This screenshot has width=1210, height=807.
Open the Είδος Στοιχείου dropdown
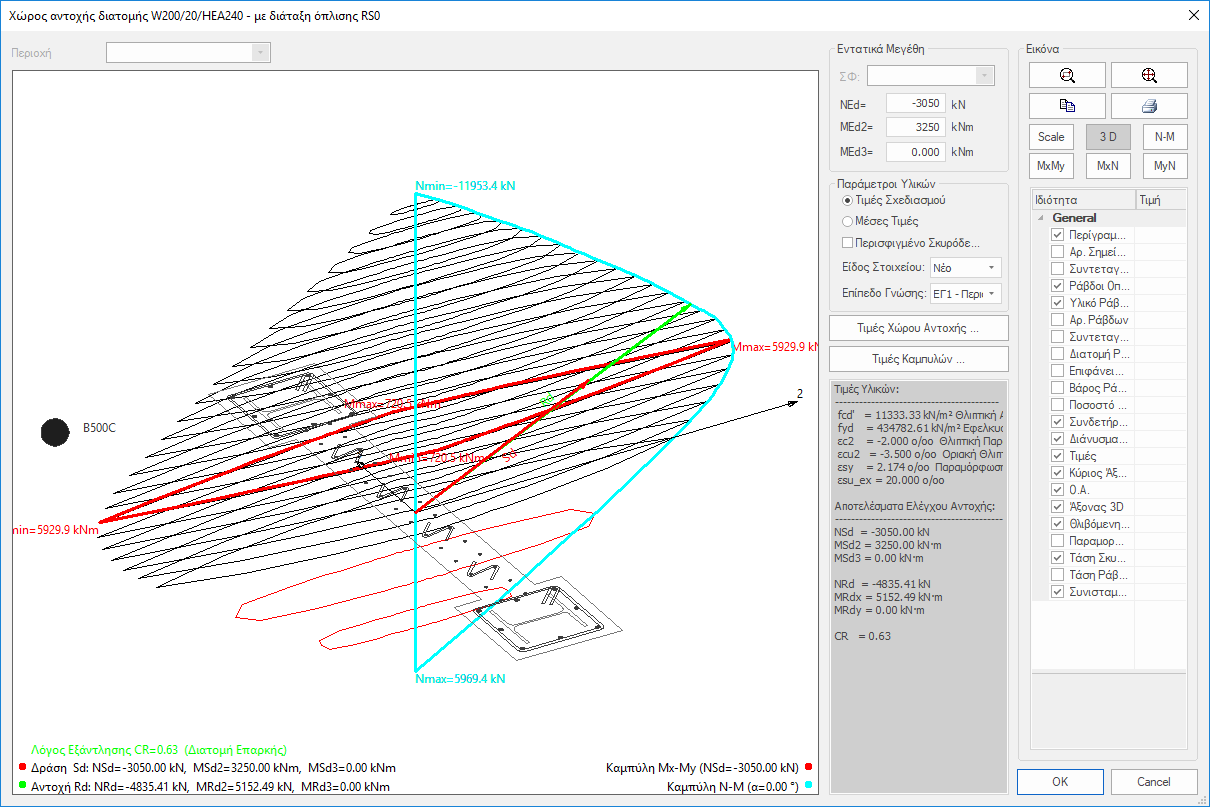click(965, 268)
